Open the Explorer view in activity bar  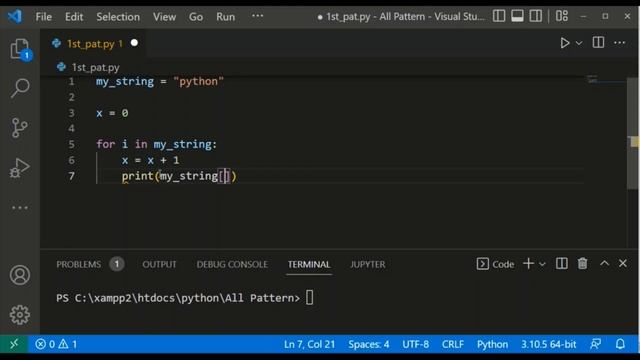coord(20,50)
